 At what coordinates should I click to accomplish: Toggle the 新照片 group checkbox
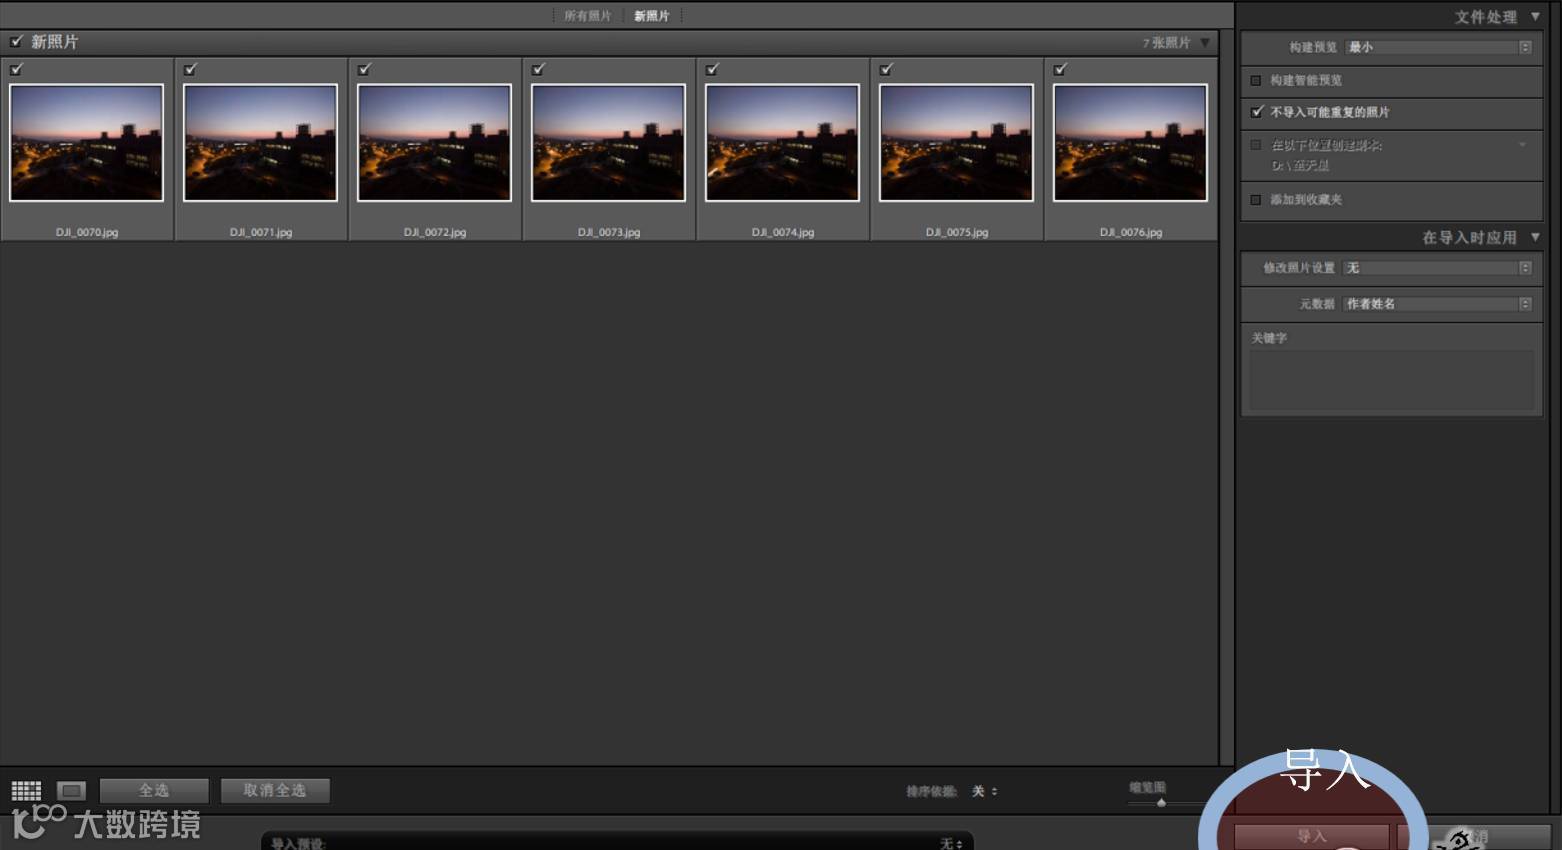tap(16, 42)
